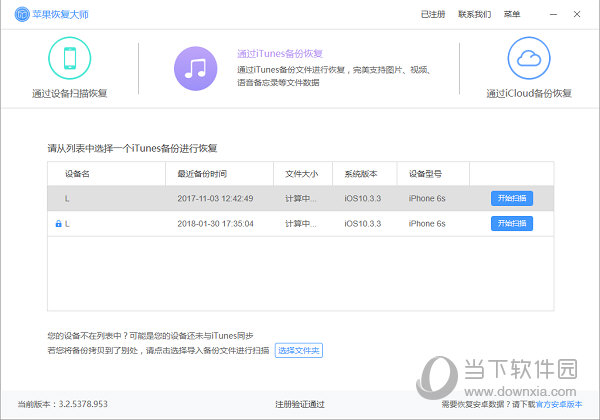Click iOS10.3.3 in the 2018 backup row
The width and height of the screenshot is (600, 420).
pyautogui.click(x=363, y=224)
